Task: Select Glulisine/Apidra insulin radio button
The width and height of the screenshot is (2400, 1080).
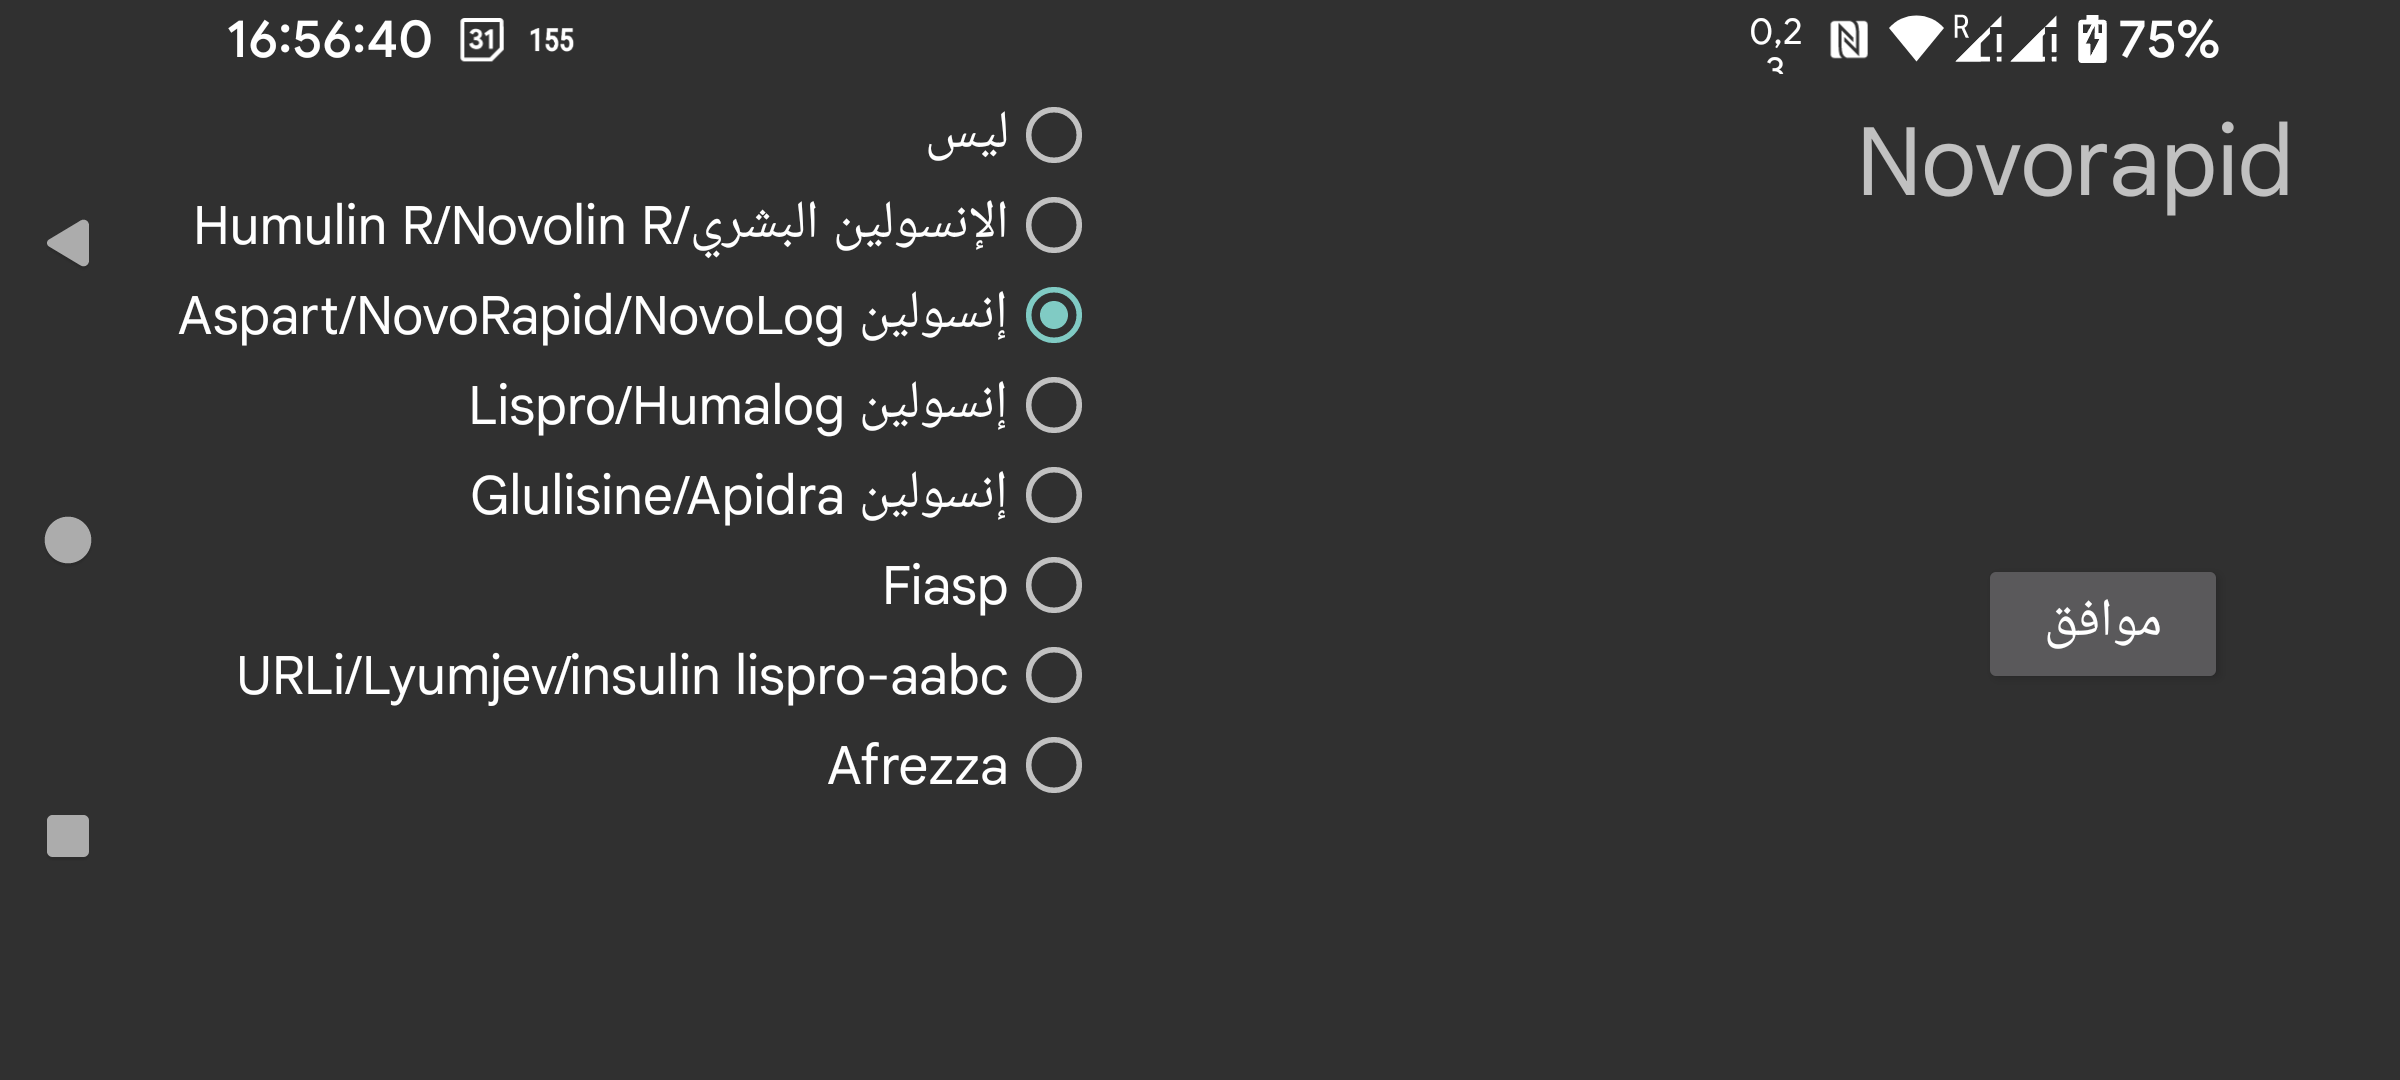Action: point(1053,495)
